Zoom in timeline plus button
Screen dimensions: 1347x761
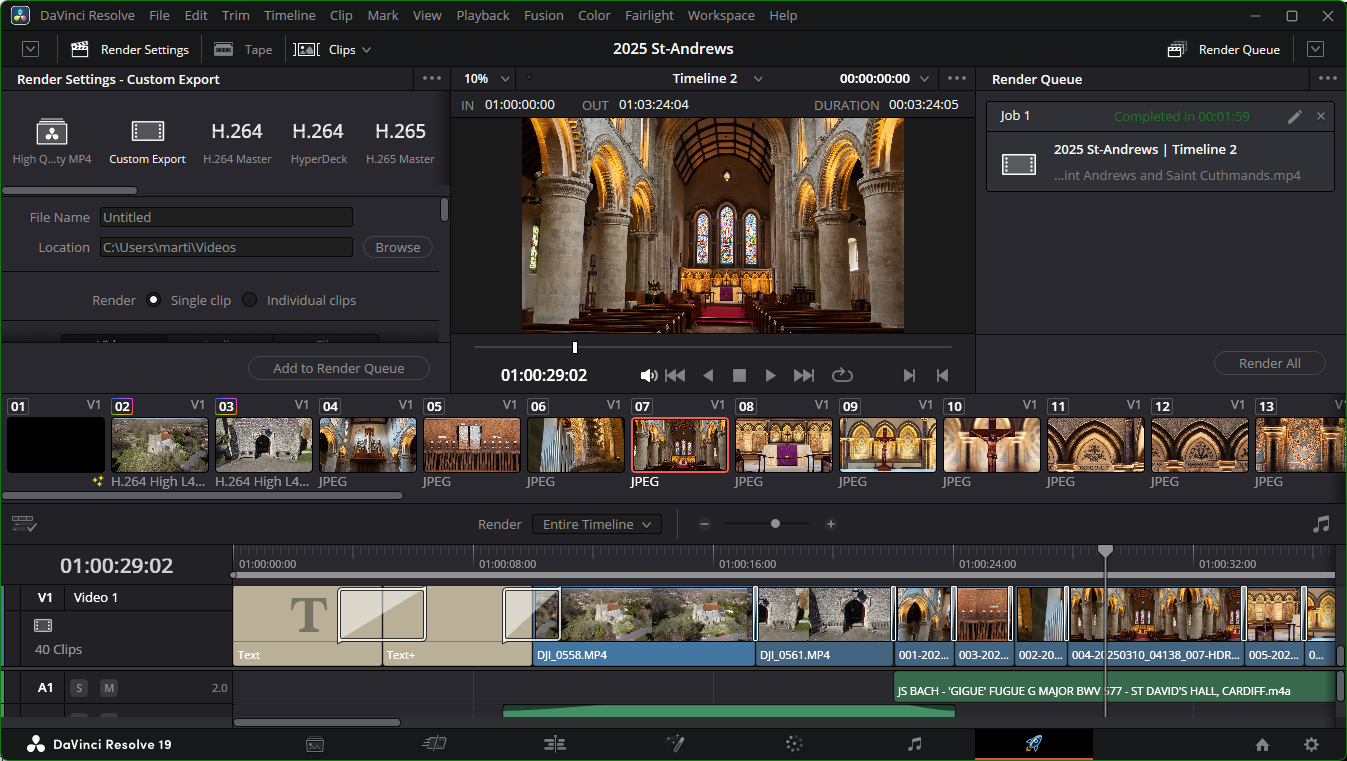tap(830, 524)
